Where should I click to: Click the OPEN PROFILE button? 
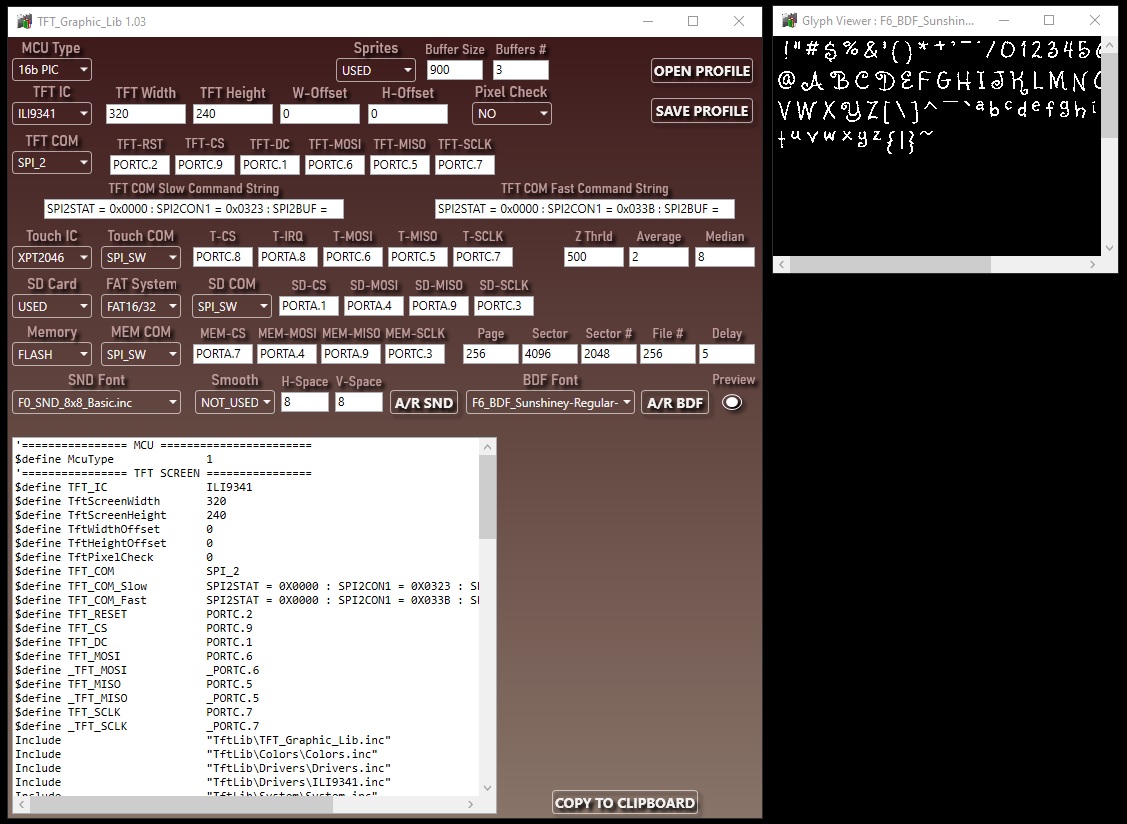701,71
